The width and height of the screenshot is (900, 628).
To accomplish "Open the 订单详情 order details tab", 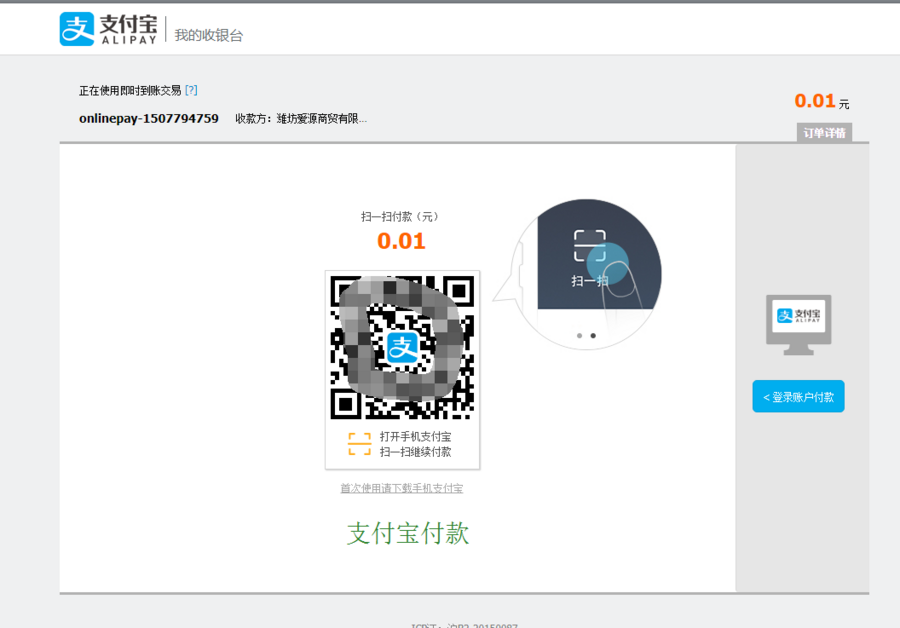I will (x=824, y=133).
